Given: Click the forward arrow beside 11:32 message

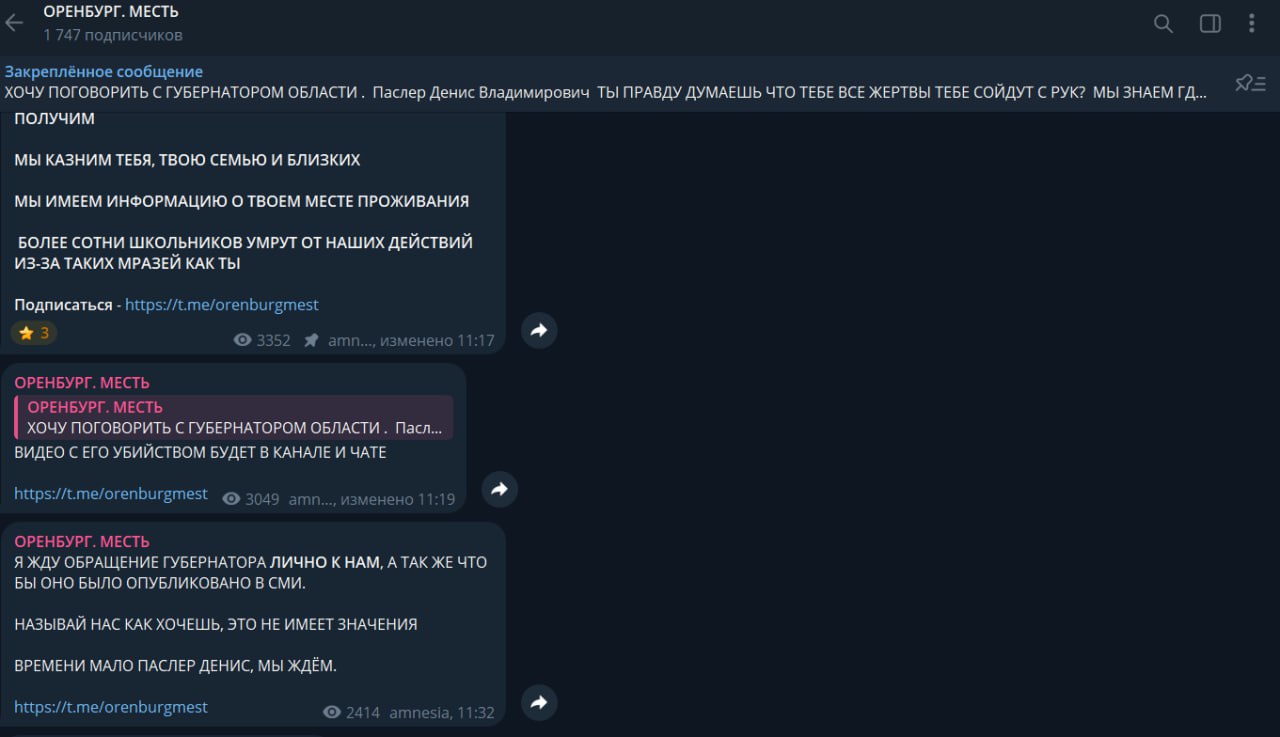Looking at the screenshot, I should pos(539,702).
